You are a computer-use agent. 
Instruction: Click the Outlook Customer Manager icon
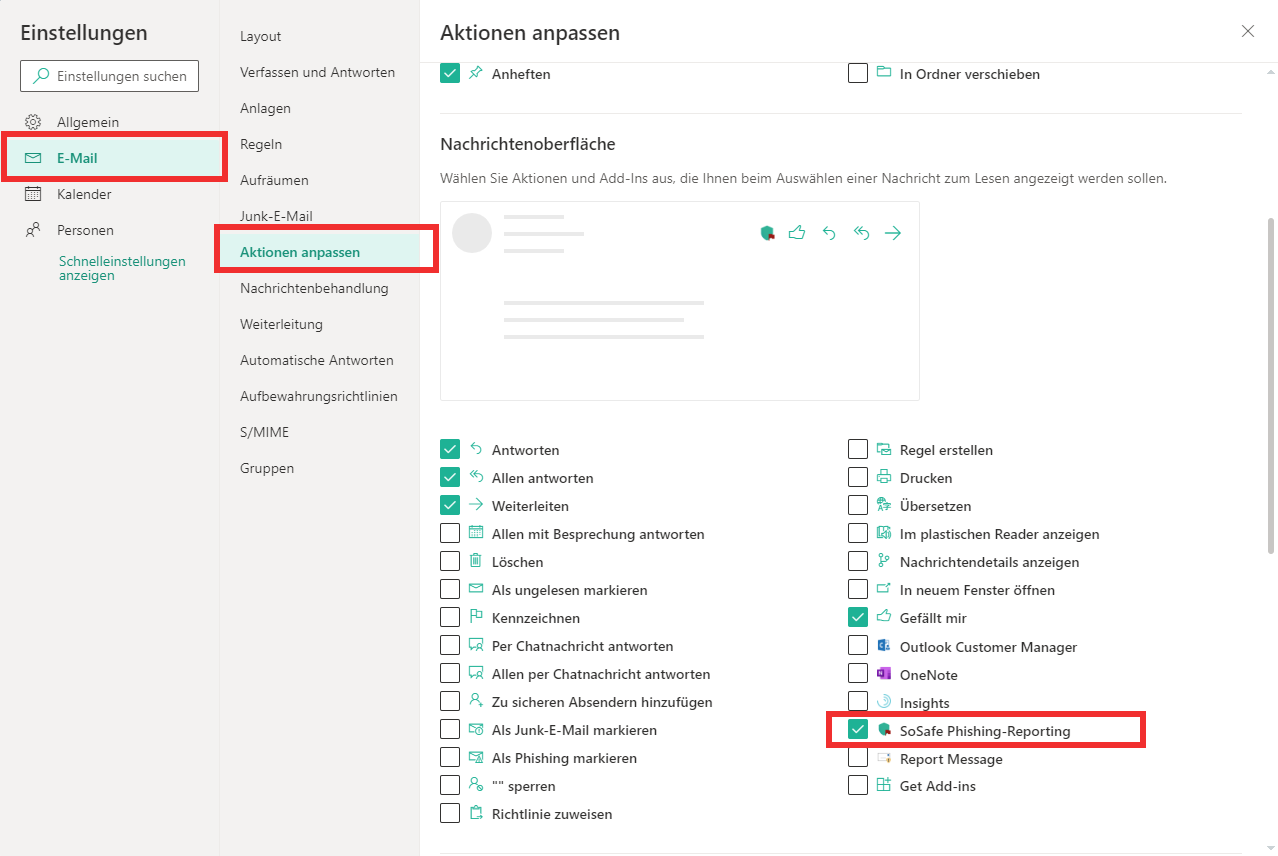pyautogui.click(x=883, y=646)
